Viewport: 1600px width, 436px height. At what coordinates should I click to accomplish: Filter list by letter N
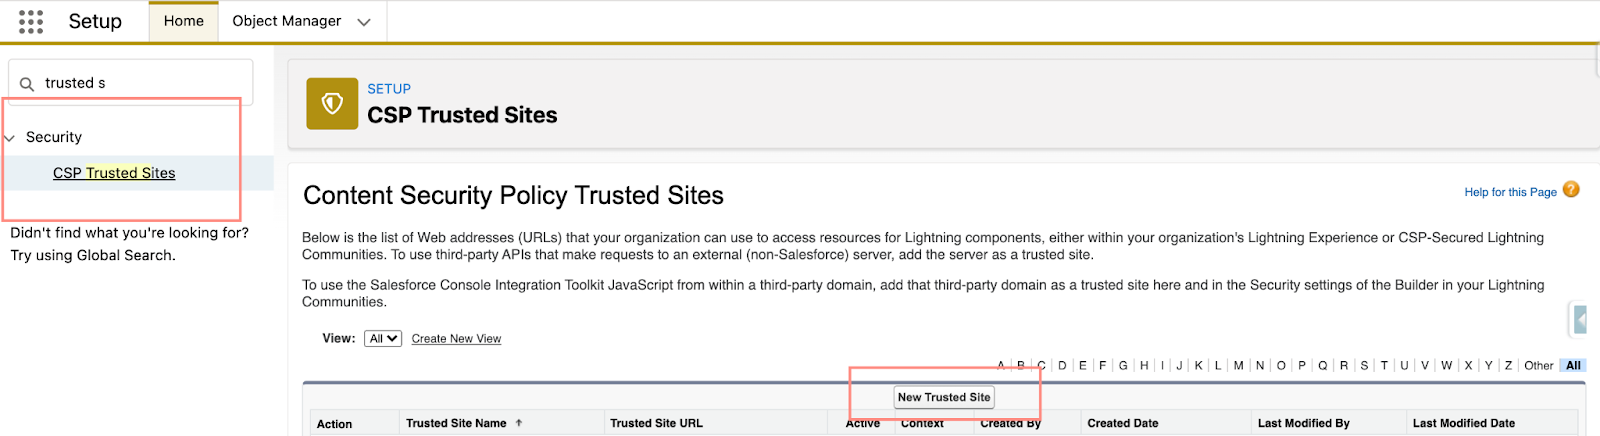(x=1260, y=366)
